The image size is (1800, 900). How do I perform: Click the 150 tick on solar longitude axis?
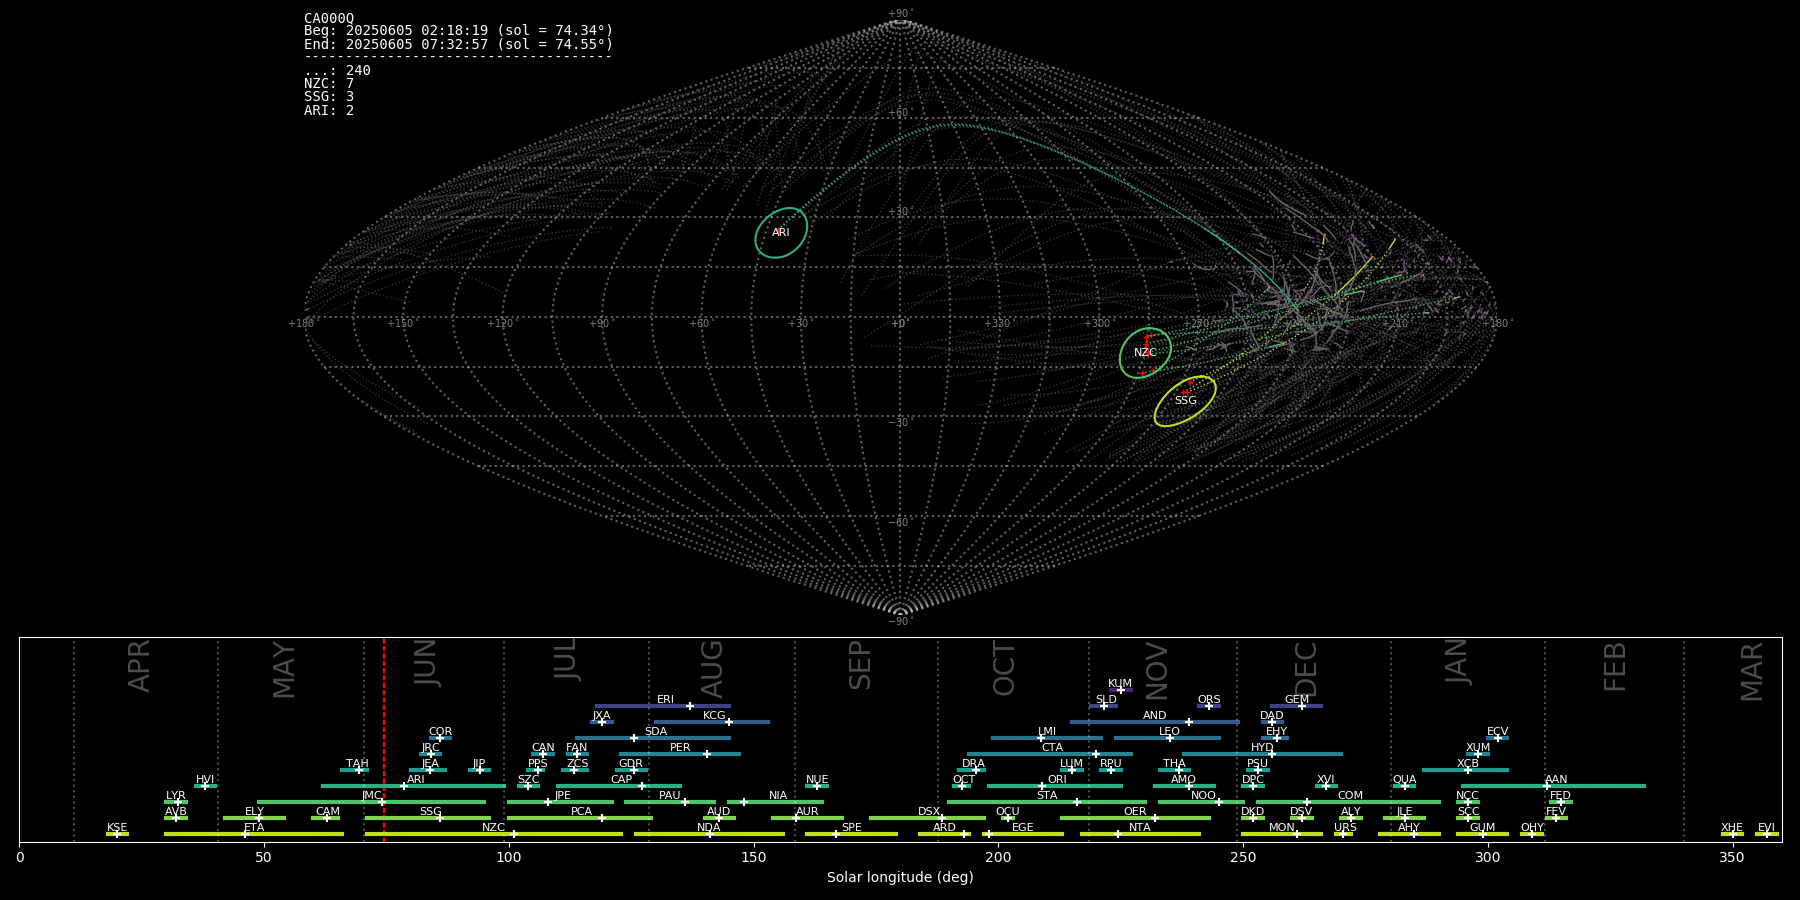(753, 857)
